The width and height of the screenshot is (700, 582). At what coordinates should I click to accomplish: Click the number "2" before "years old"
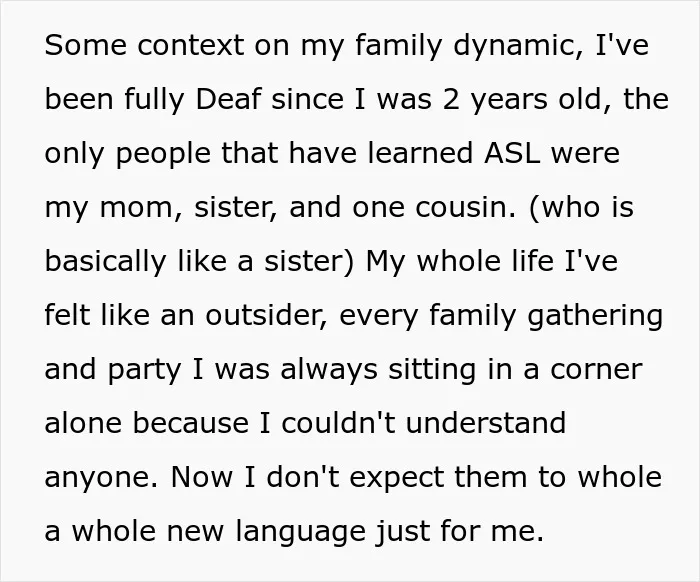tap(451, 99)
